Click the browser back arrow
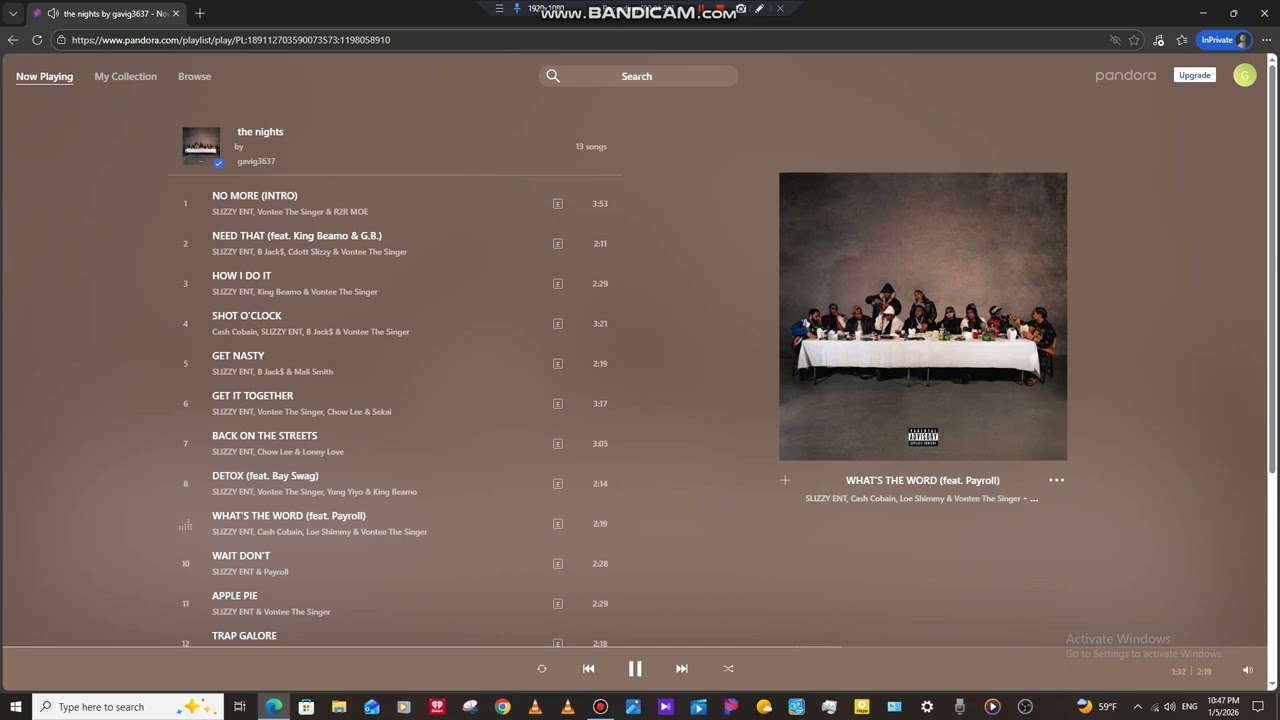 click(12, 40)
